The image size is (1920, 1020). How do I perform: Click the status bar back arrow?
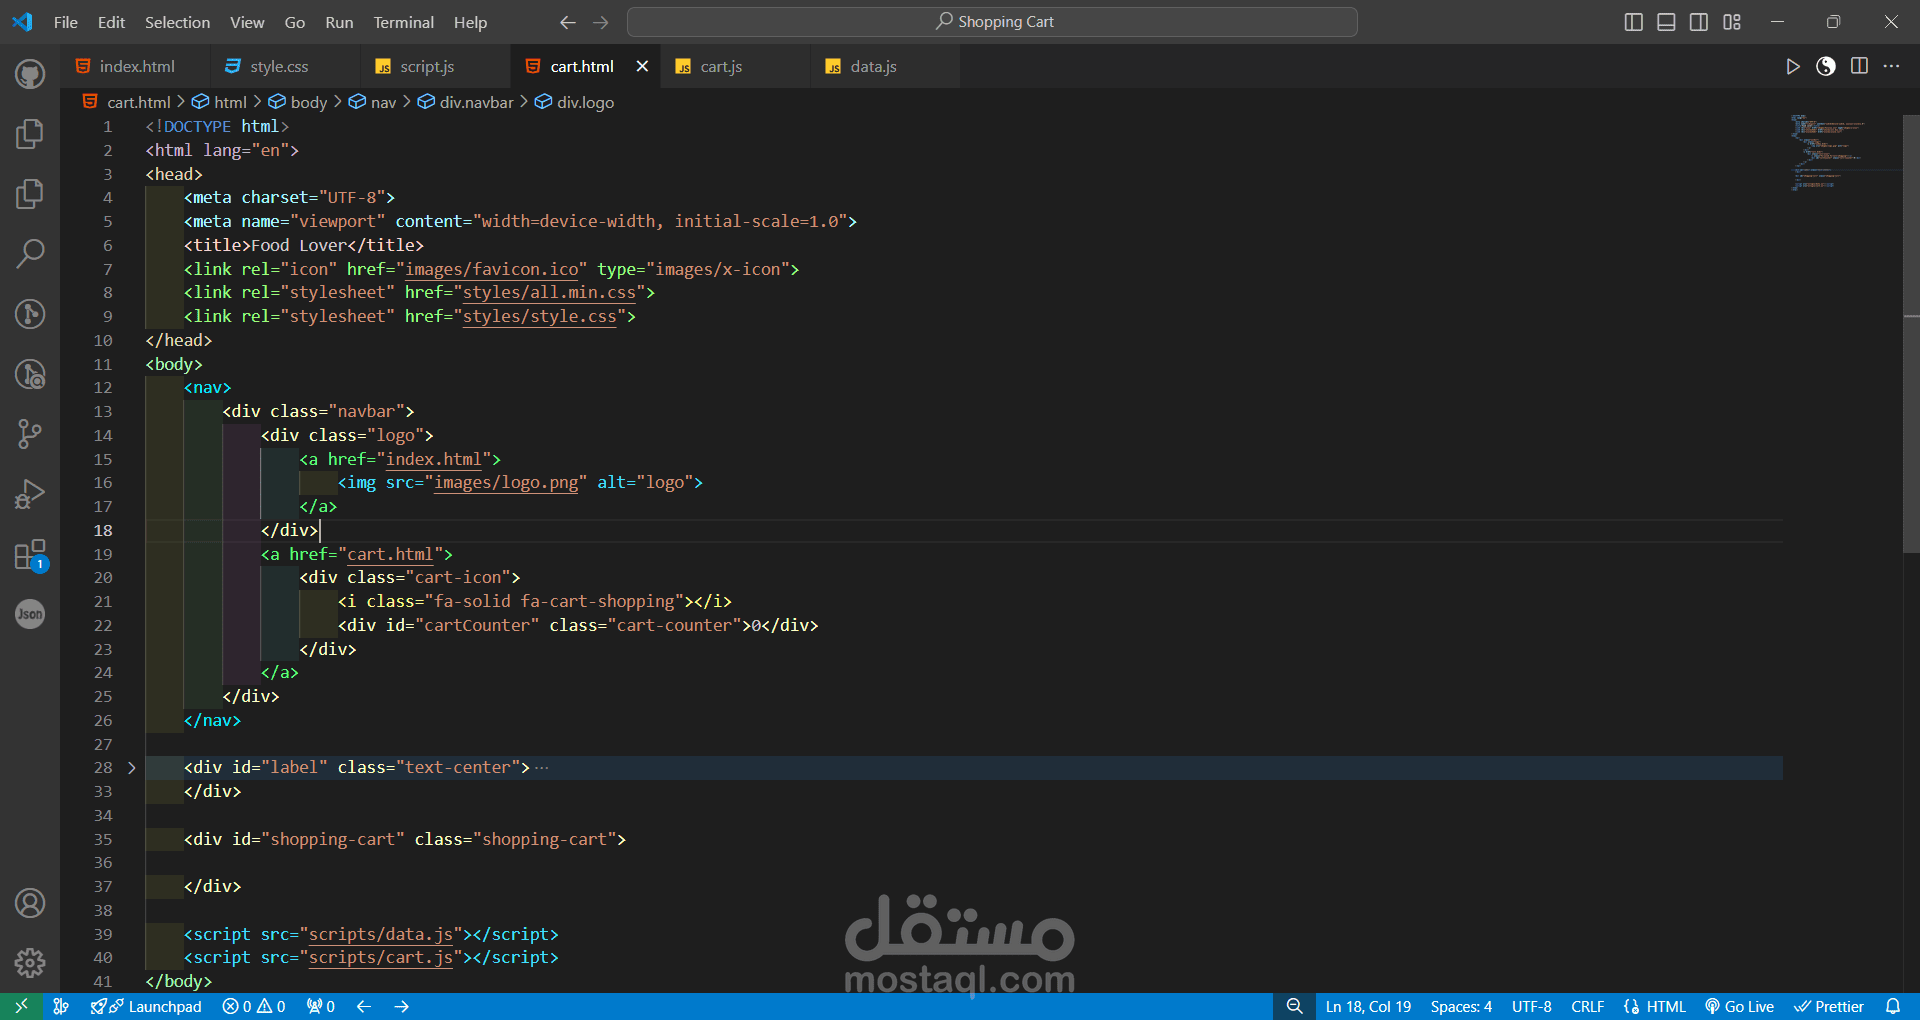click(x=364, y=1006)
